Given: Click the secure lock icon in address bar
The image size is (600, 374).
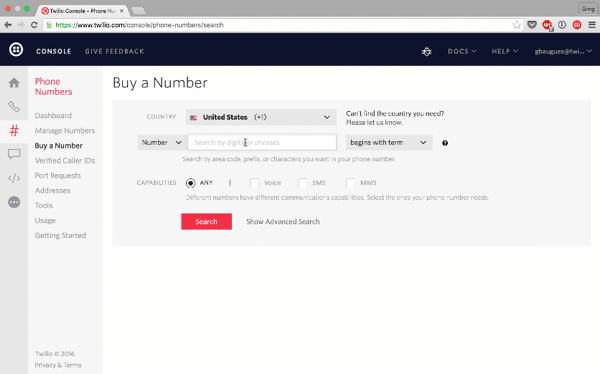Looking at the screenshot, I should (49, 25).
